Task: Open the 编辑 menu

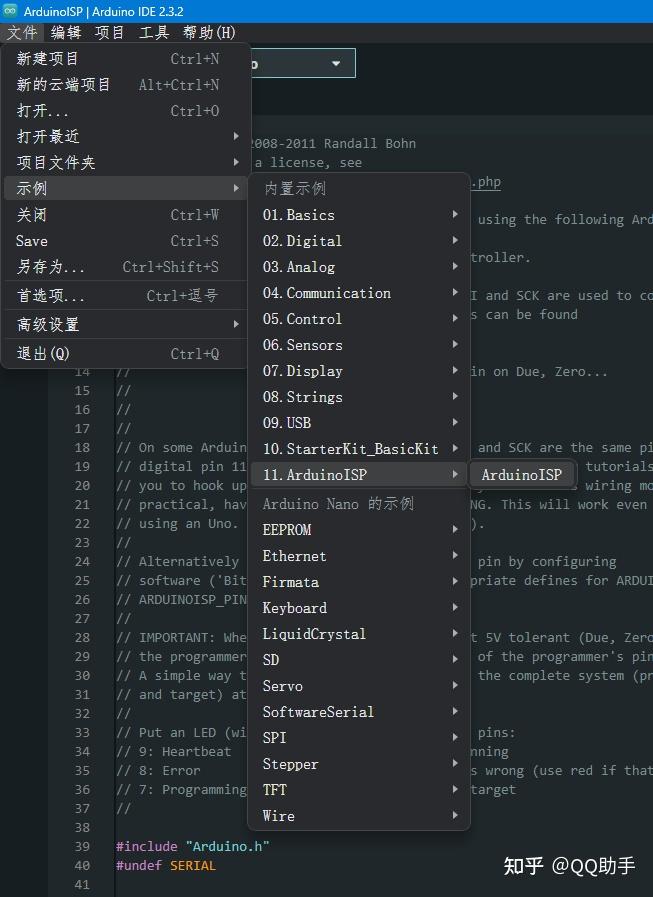Action: 66,33
